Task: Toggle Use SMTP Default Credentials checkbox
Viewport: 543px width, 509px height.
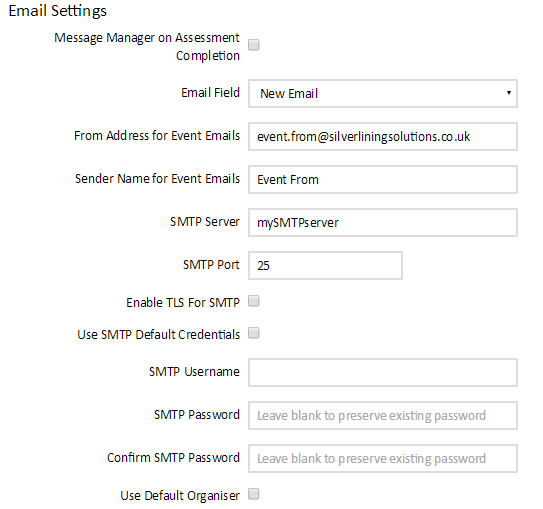Action: pyautogui.click(x=253, y=333)
